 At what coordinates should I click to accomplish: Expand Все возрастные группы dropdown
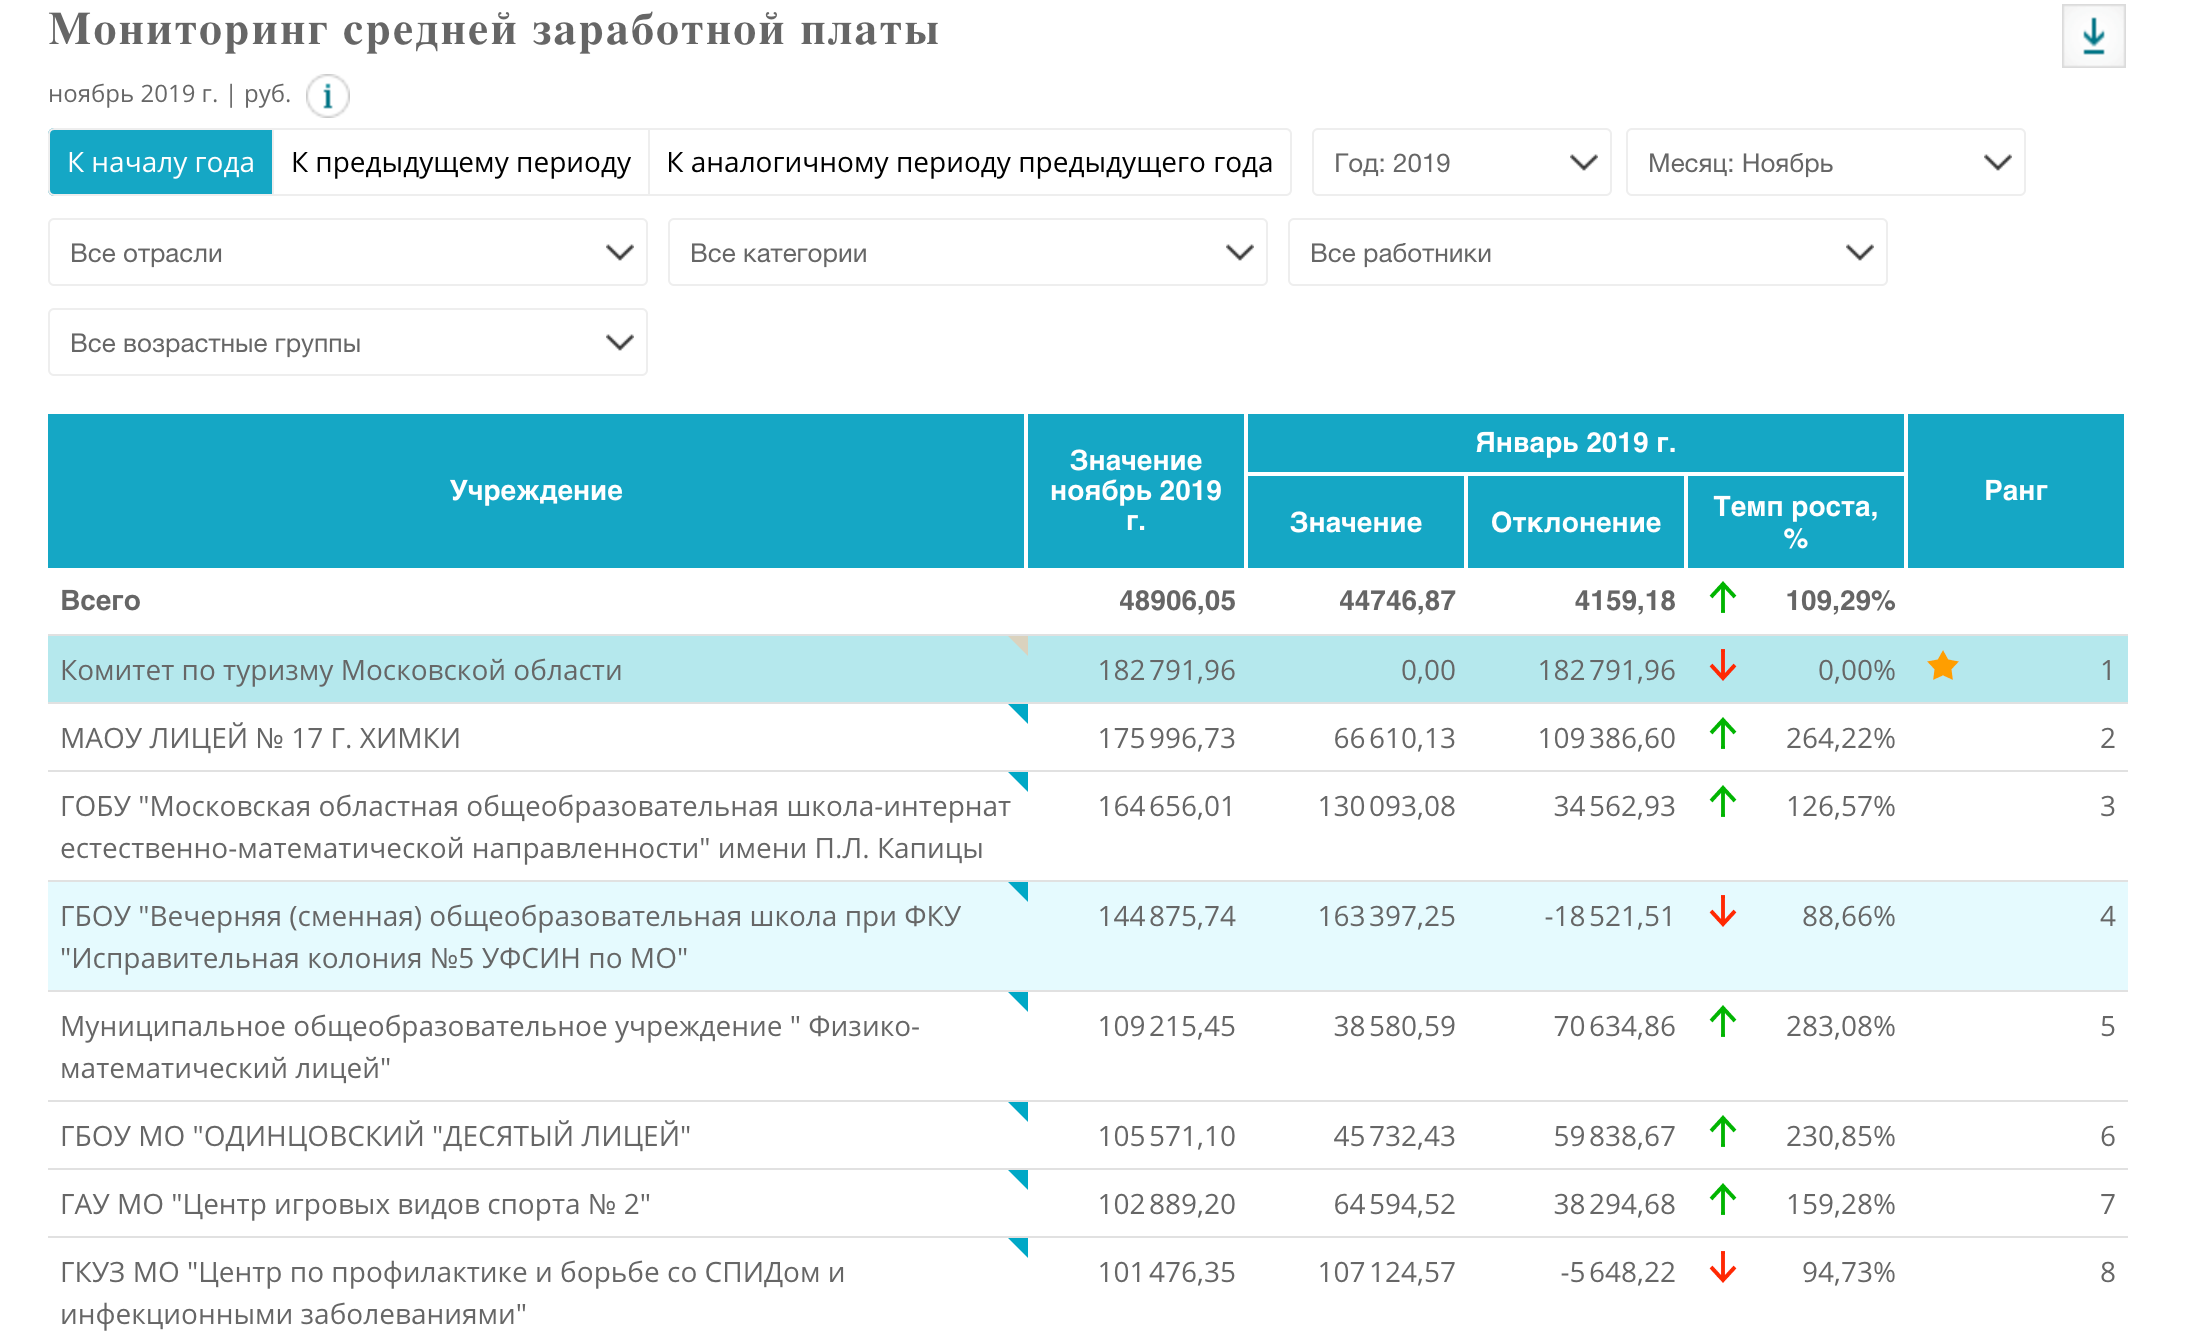click(348, 343)
